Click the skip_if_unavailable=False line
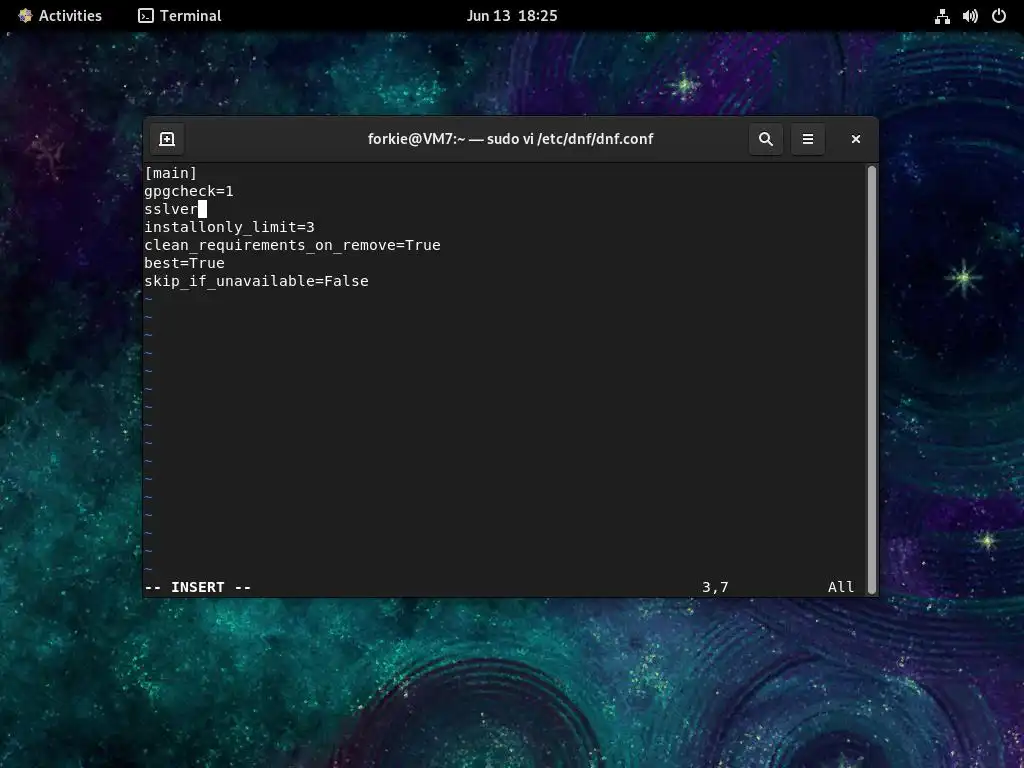The height and width of the screenshot is (768, 1024). (257, 281)
